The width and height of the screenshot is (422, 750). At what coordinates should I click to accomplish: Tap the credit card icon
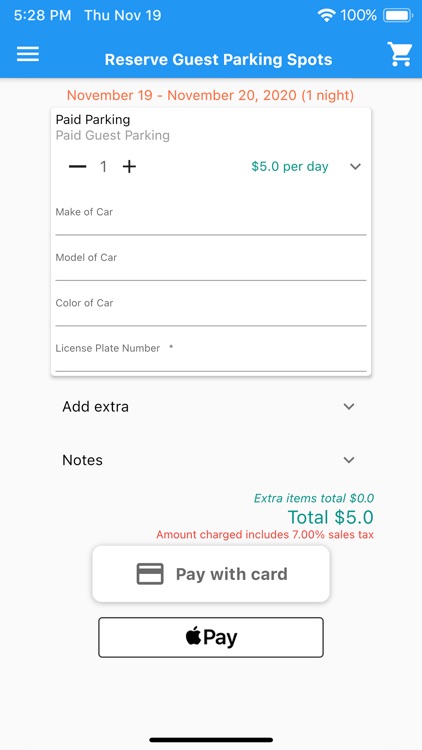tap(150, 574)
